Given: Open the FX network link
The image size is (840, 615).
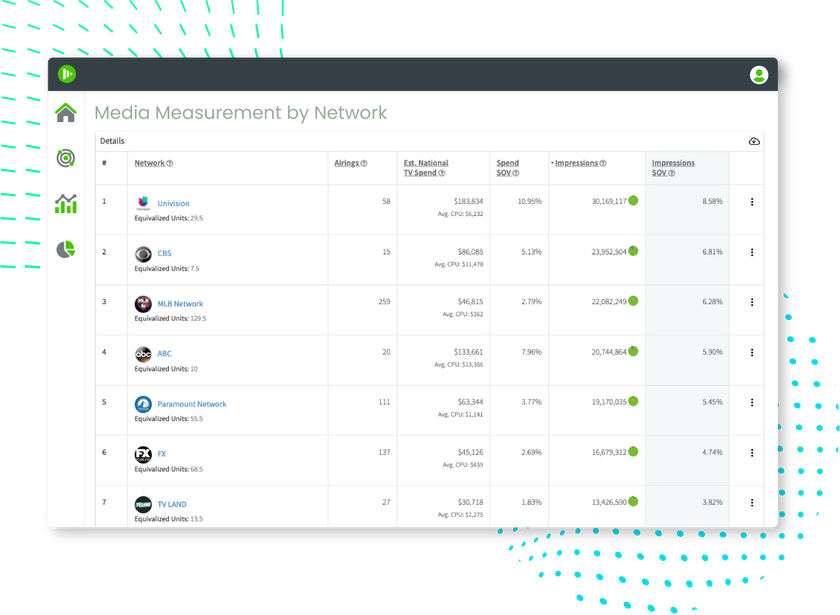Looking at the screenshot, I should [x=161, y=454].
